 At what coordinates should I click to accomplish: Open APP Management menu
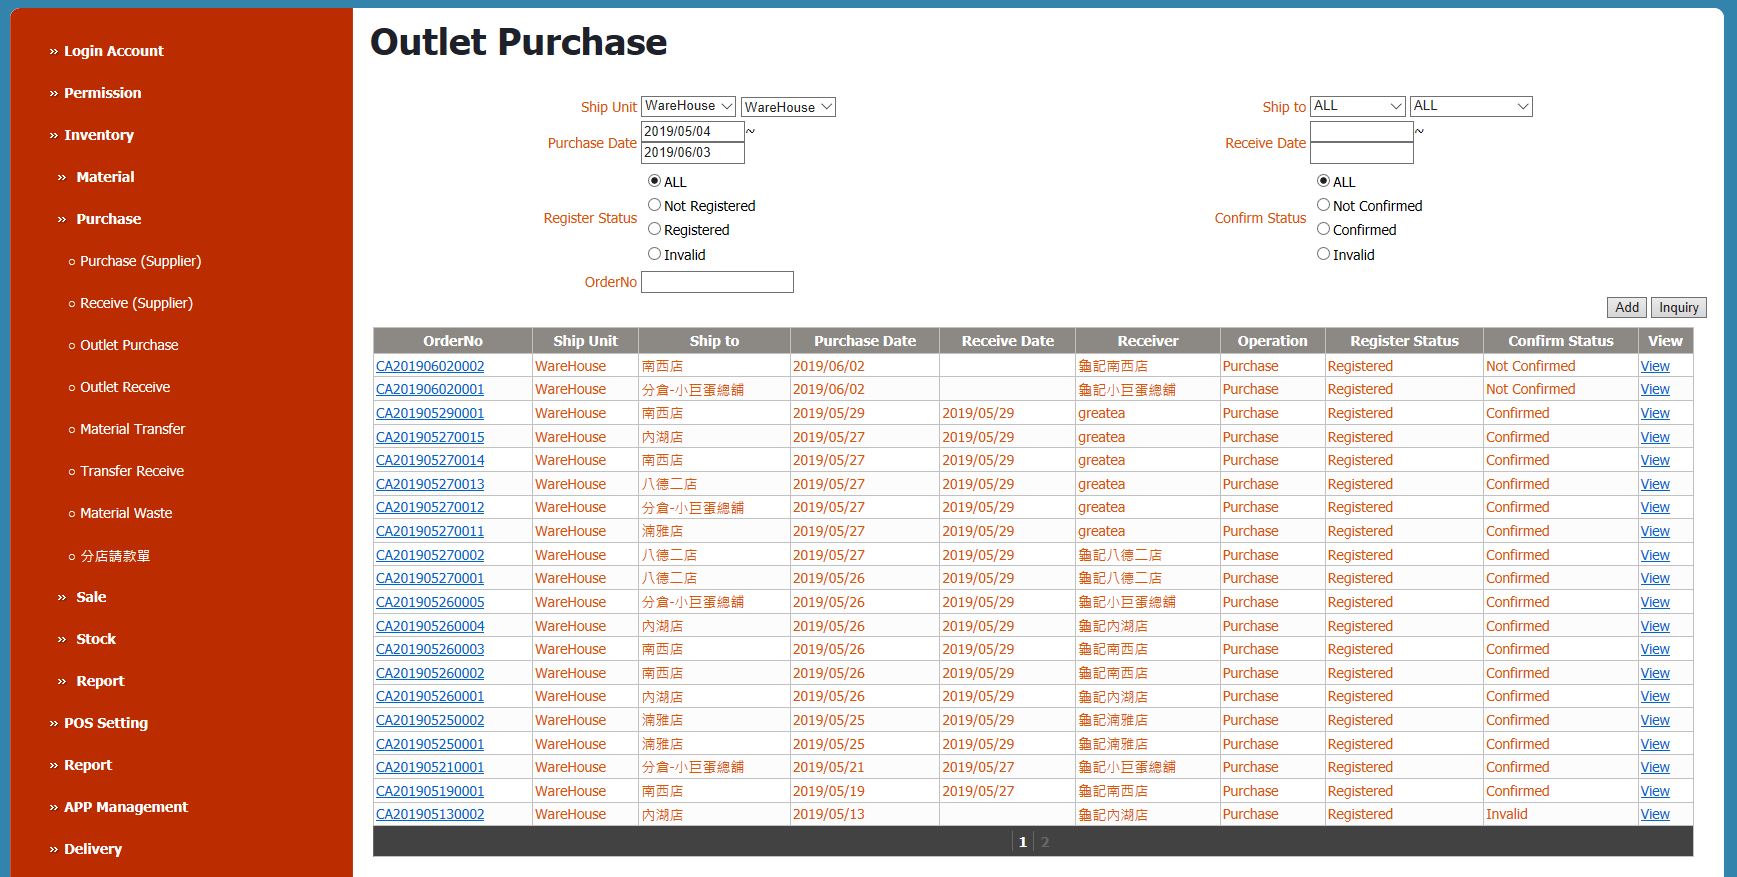125,807
